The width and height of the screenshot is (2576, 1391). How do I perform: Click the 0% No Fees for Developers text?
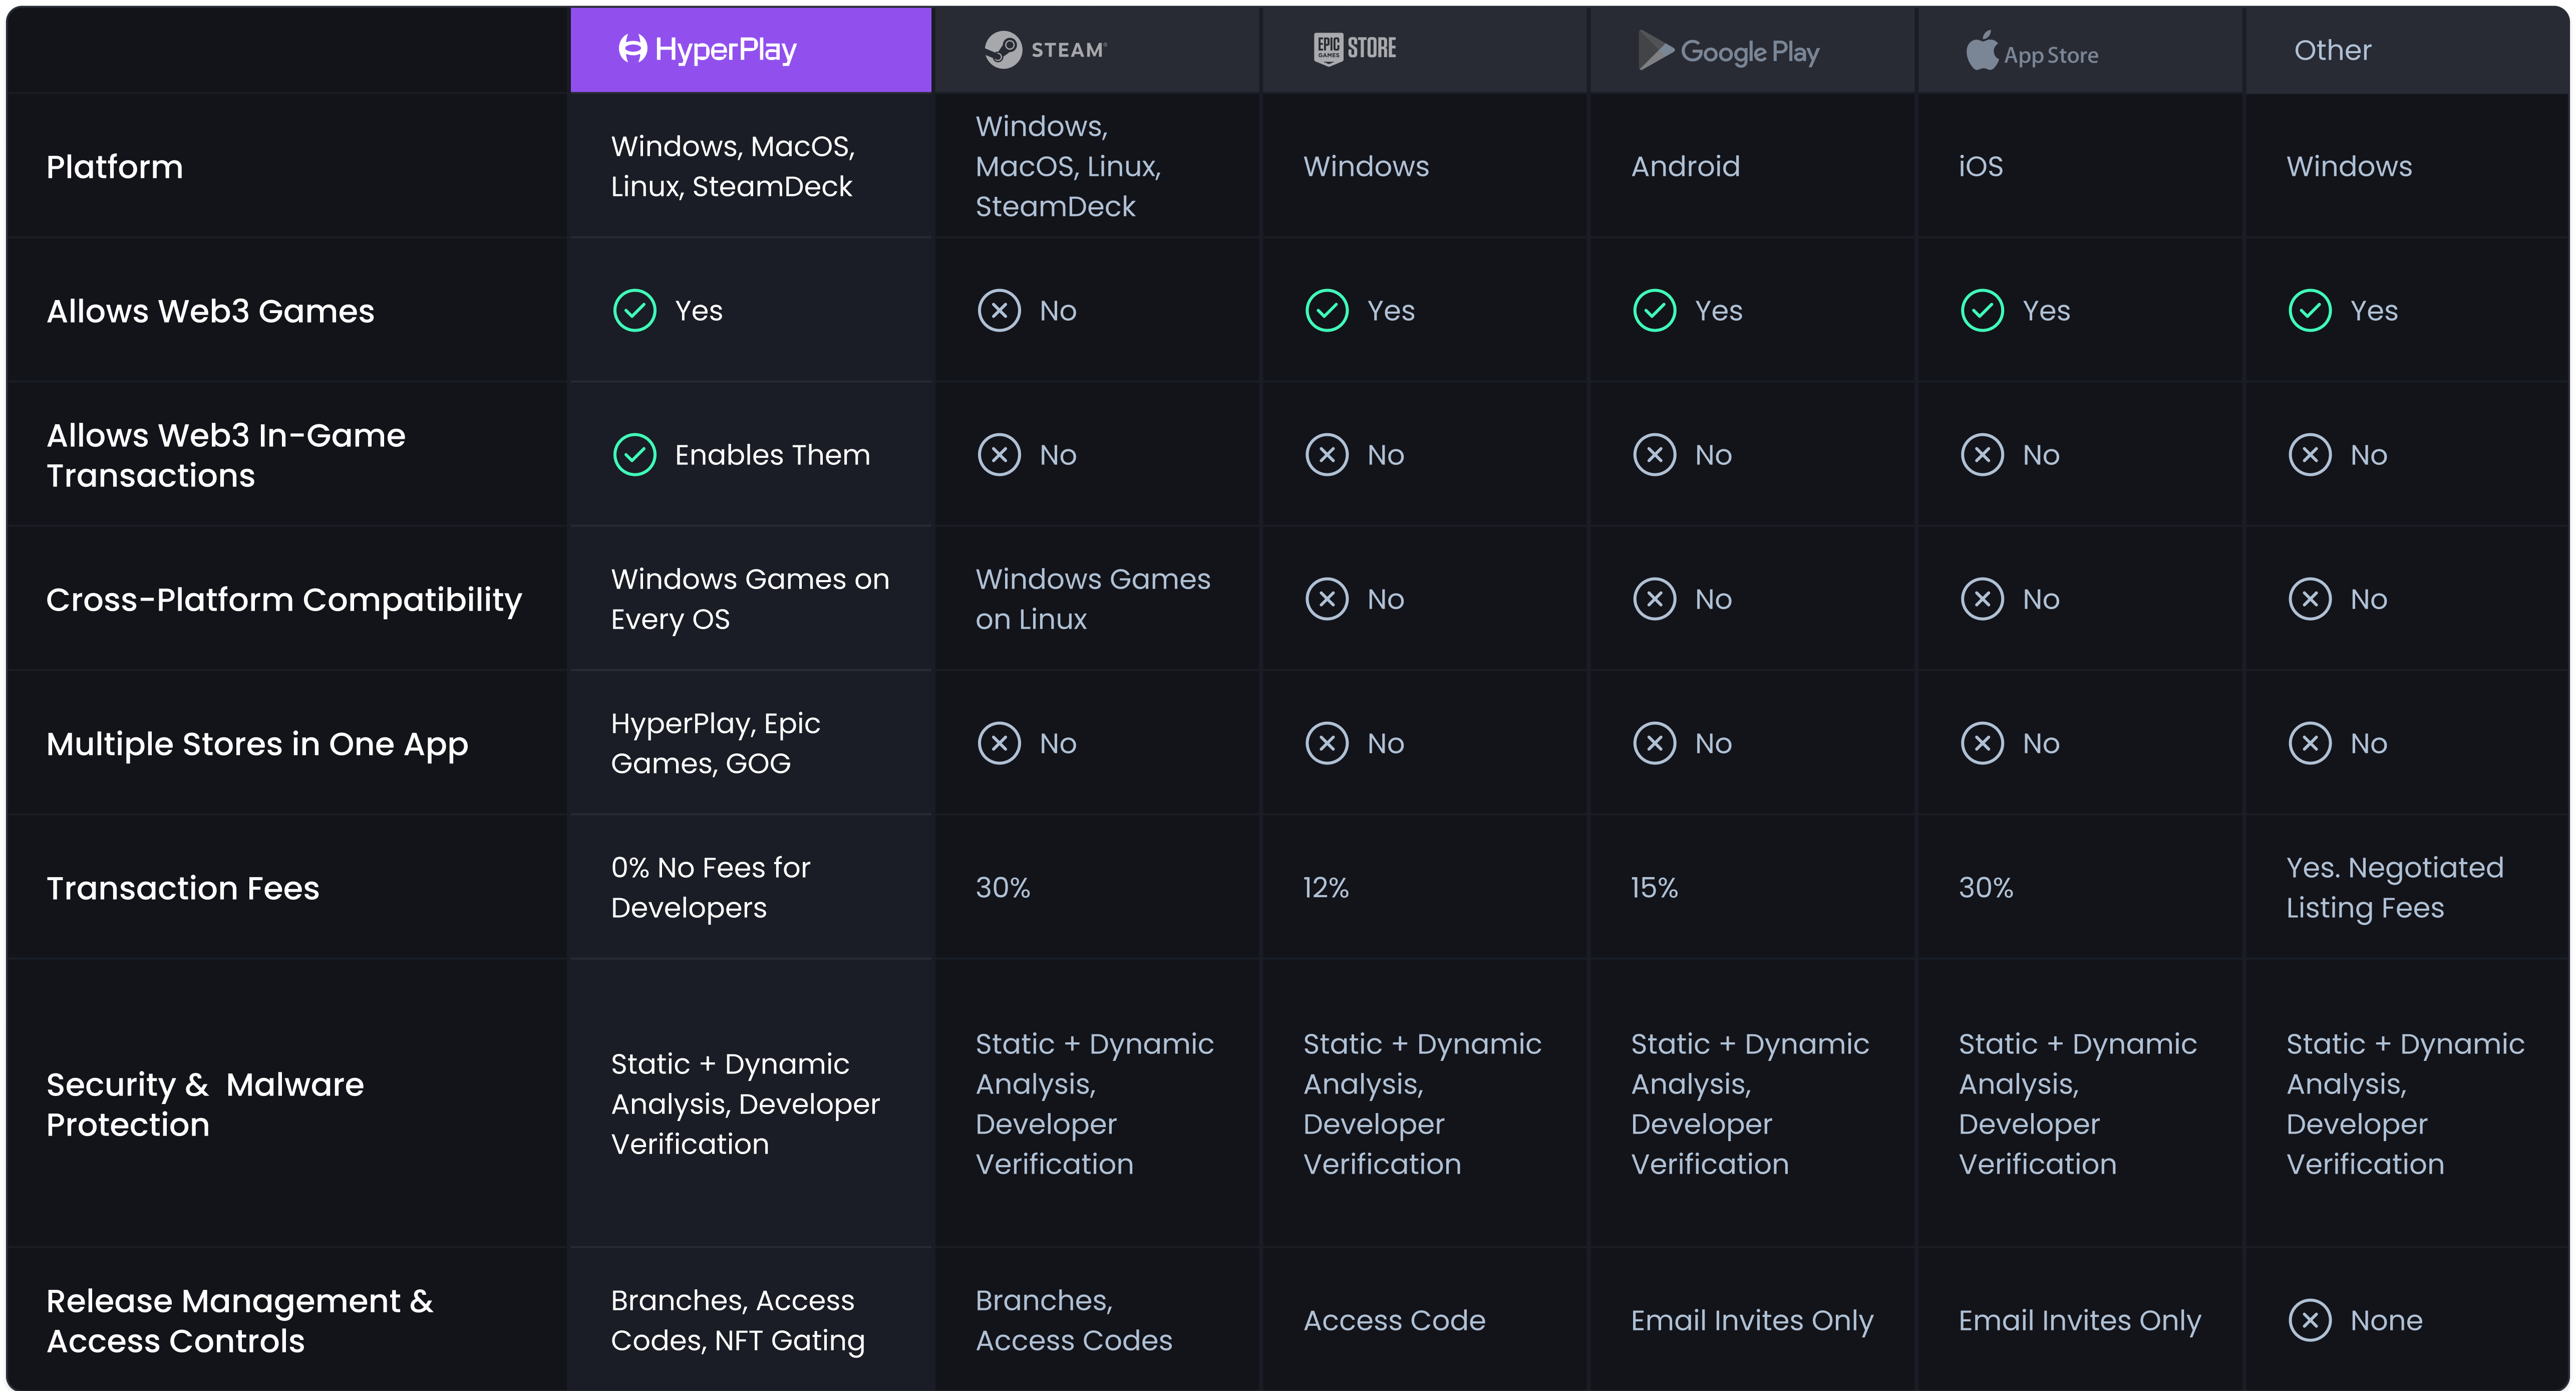click(x=710, y=887)
